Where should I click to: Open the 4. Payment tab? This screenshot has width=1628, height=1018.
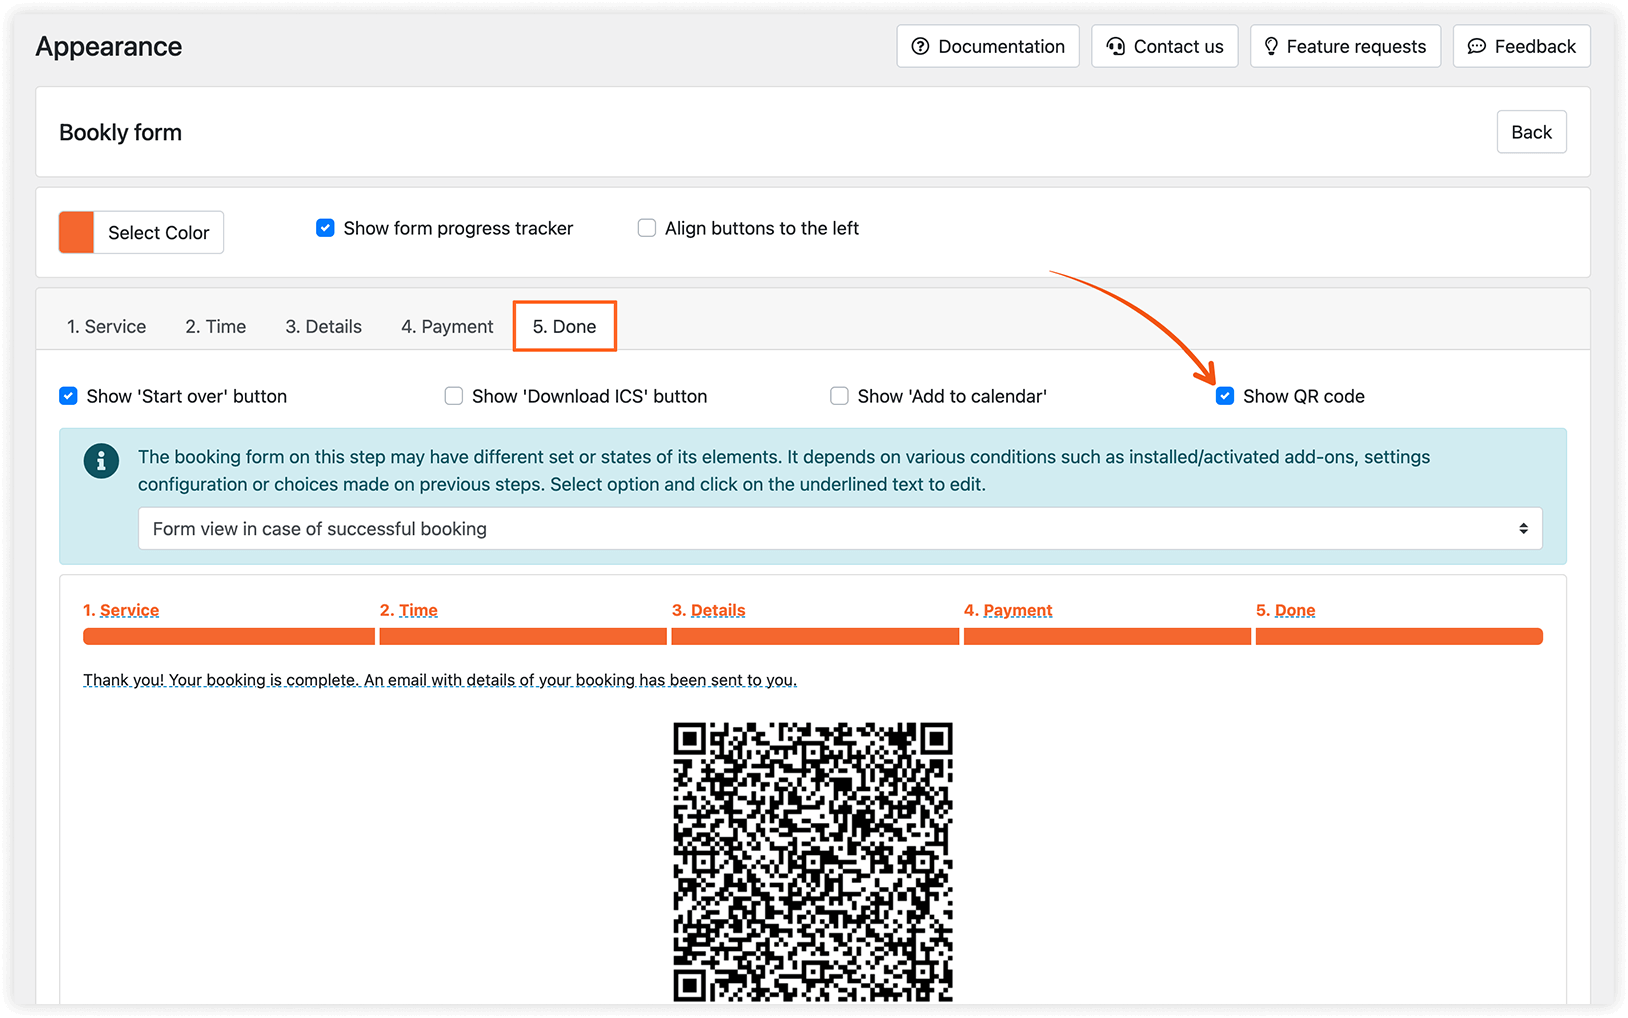click(447, 326)
